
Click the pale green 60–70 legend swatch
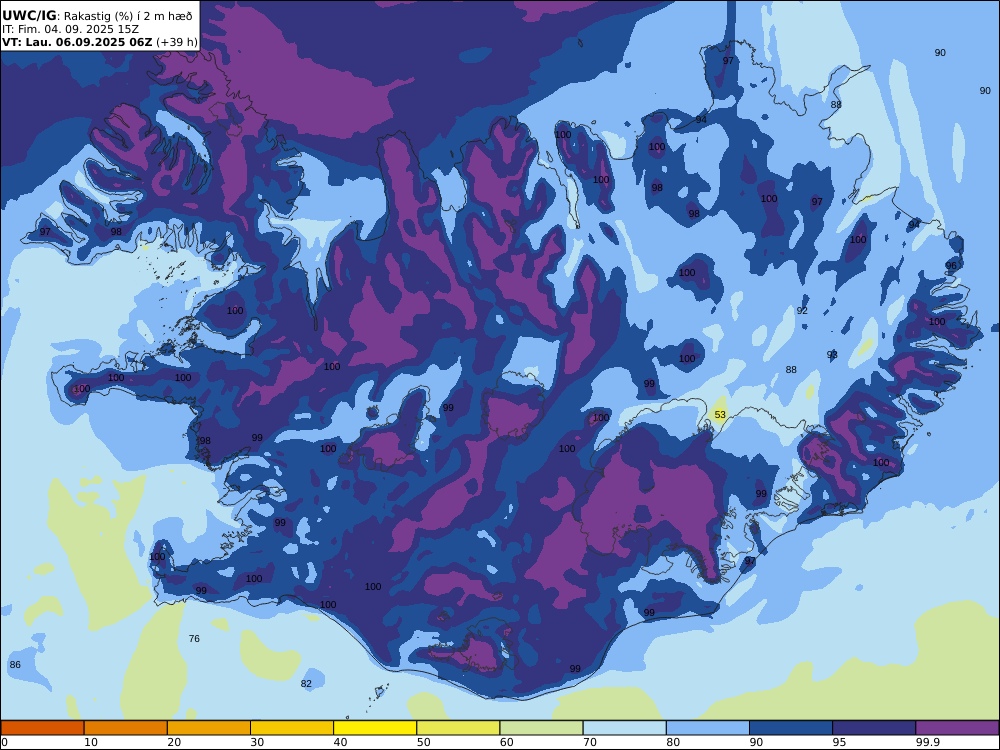(541, 728)
